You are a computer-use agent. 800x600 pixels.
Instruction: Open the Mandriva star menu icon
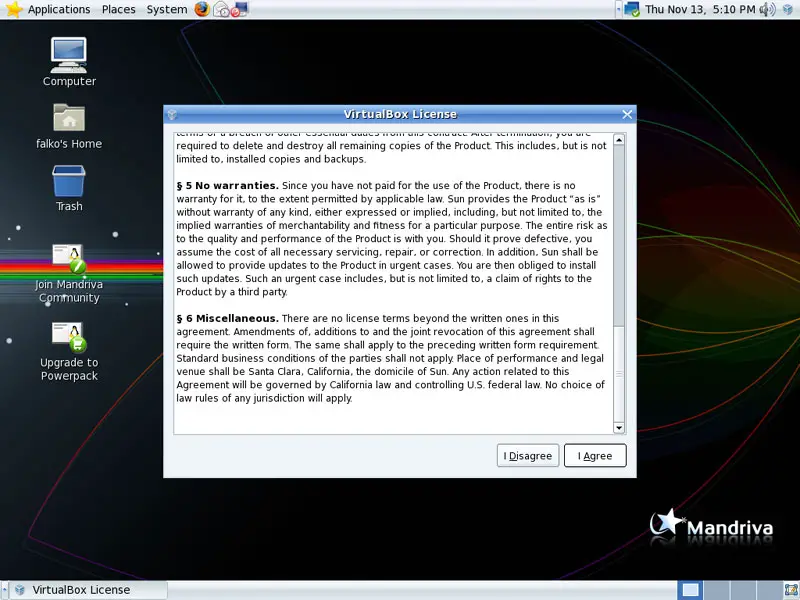[14, 9]
